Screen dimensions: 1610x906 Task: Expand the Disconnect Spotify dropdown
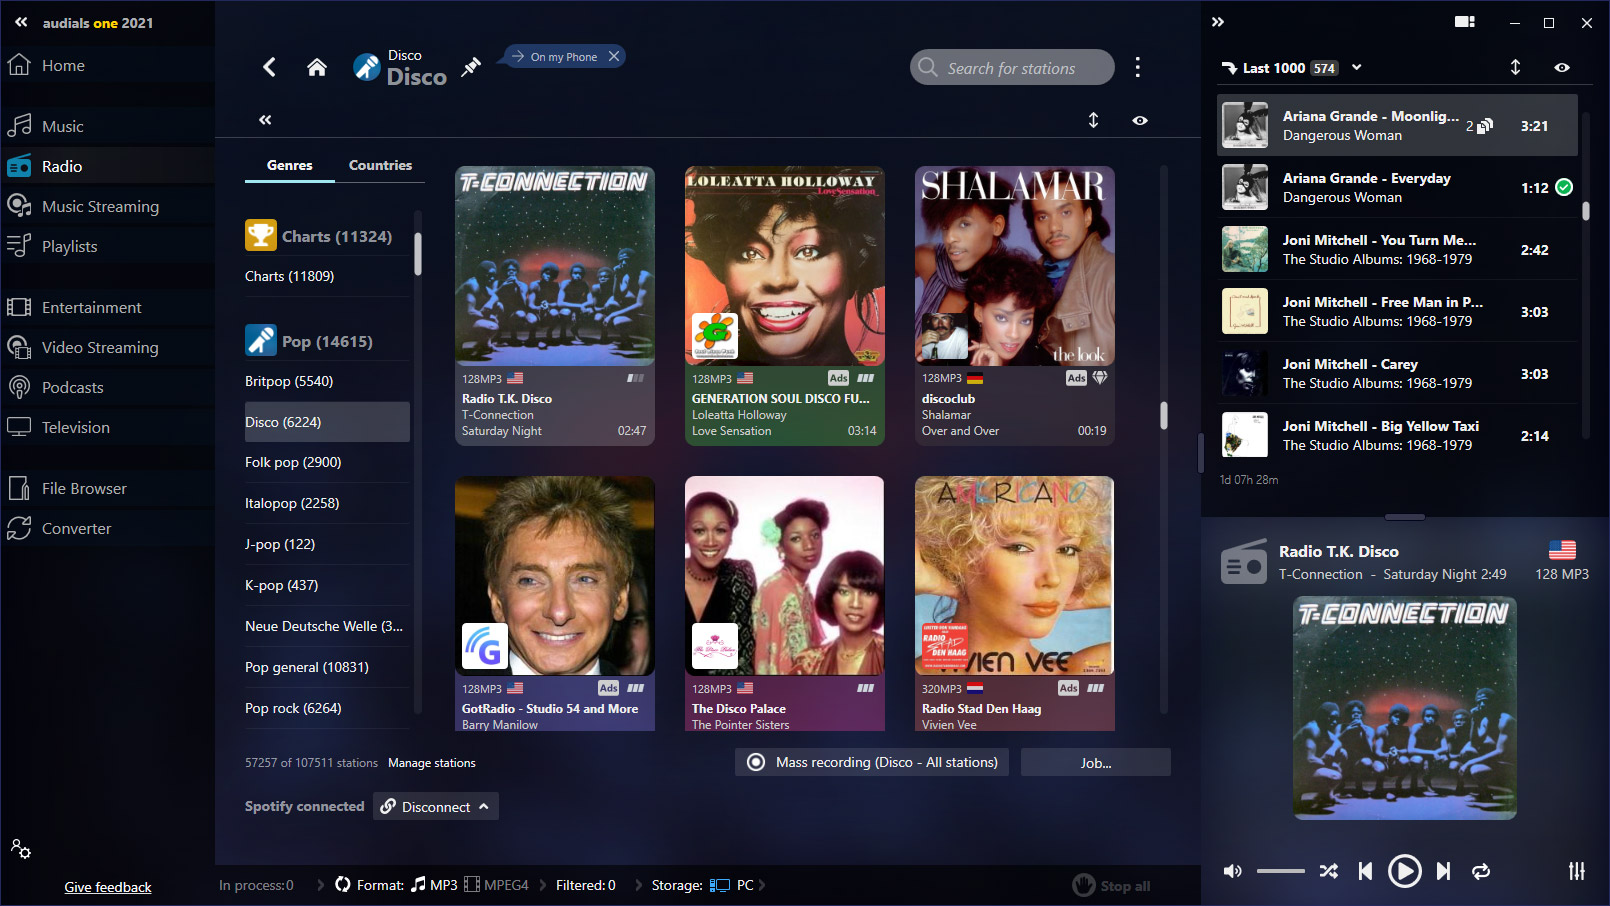tap(484, 806)
